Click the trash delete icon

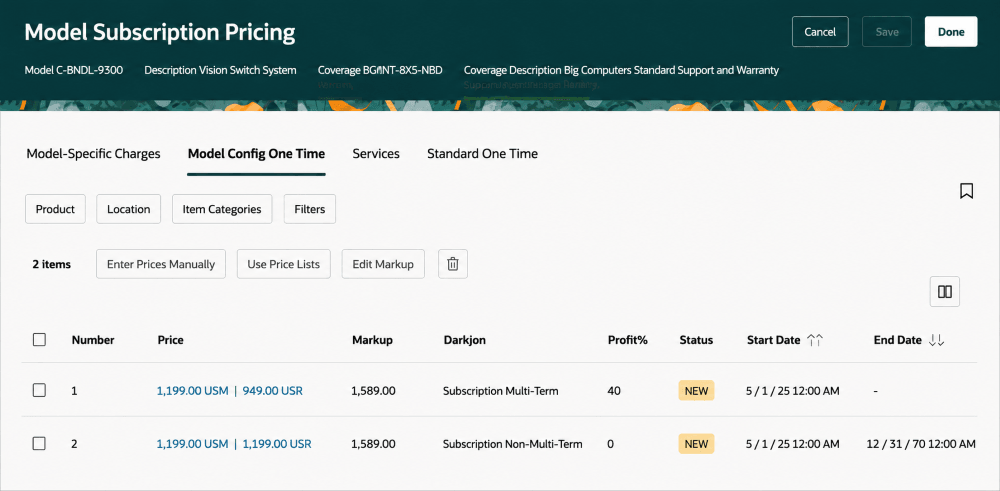pos(453,264)
